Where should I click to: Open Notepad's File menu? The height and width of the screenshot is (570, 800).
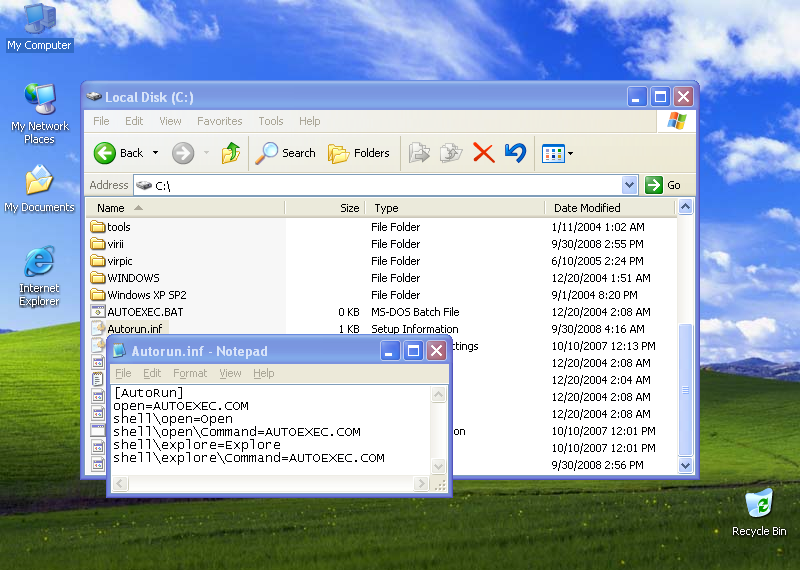point(123,373)
